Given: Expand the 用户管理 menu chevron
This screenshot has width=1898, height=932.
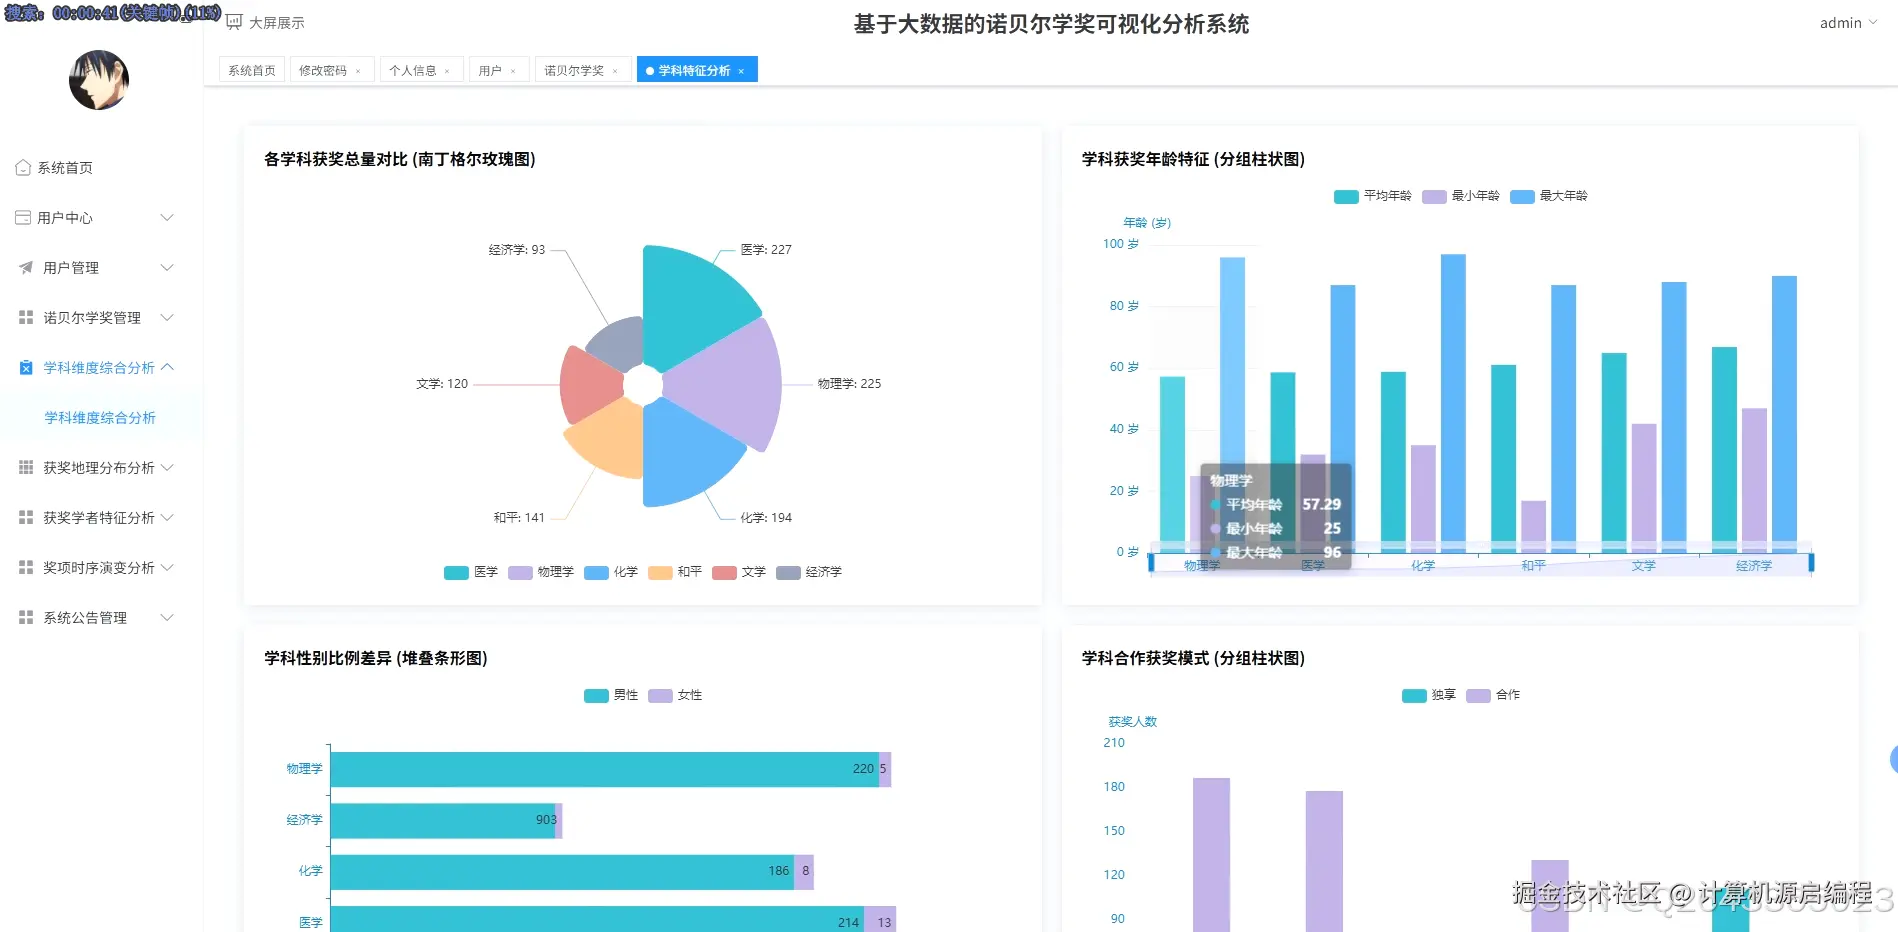Looking at the screenshot, I should click(167, 267).
